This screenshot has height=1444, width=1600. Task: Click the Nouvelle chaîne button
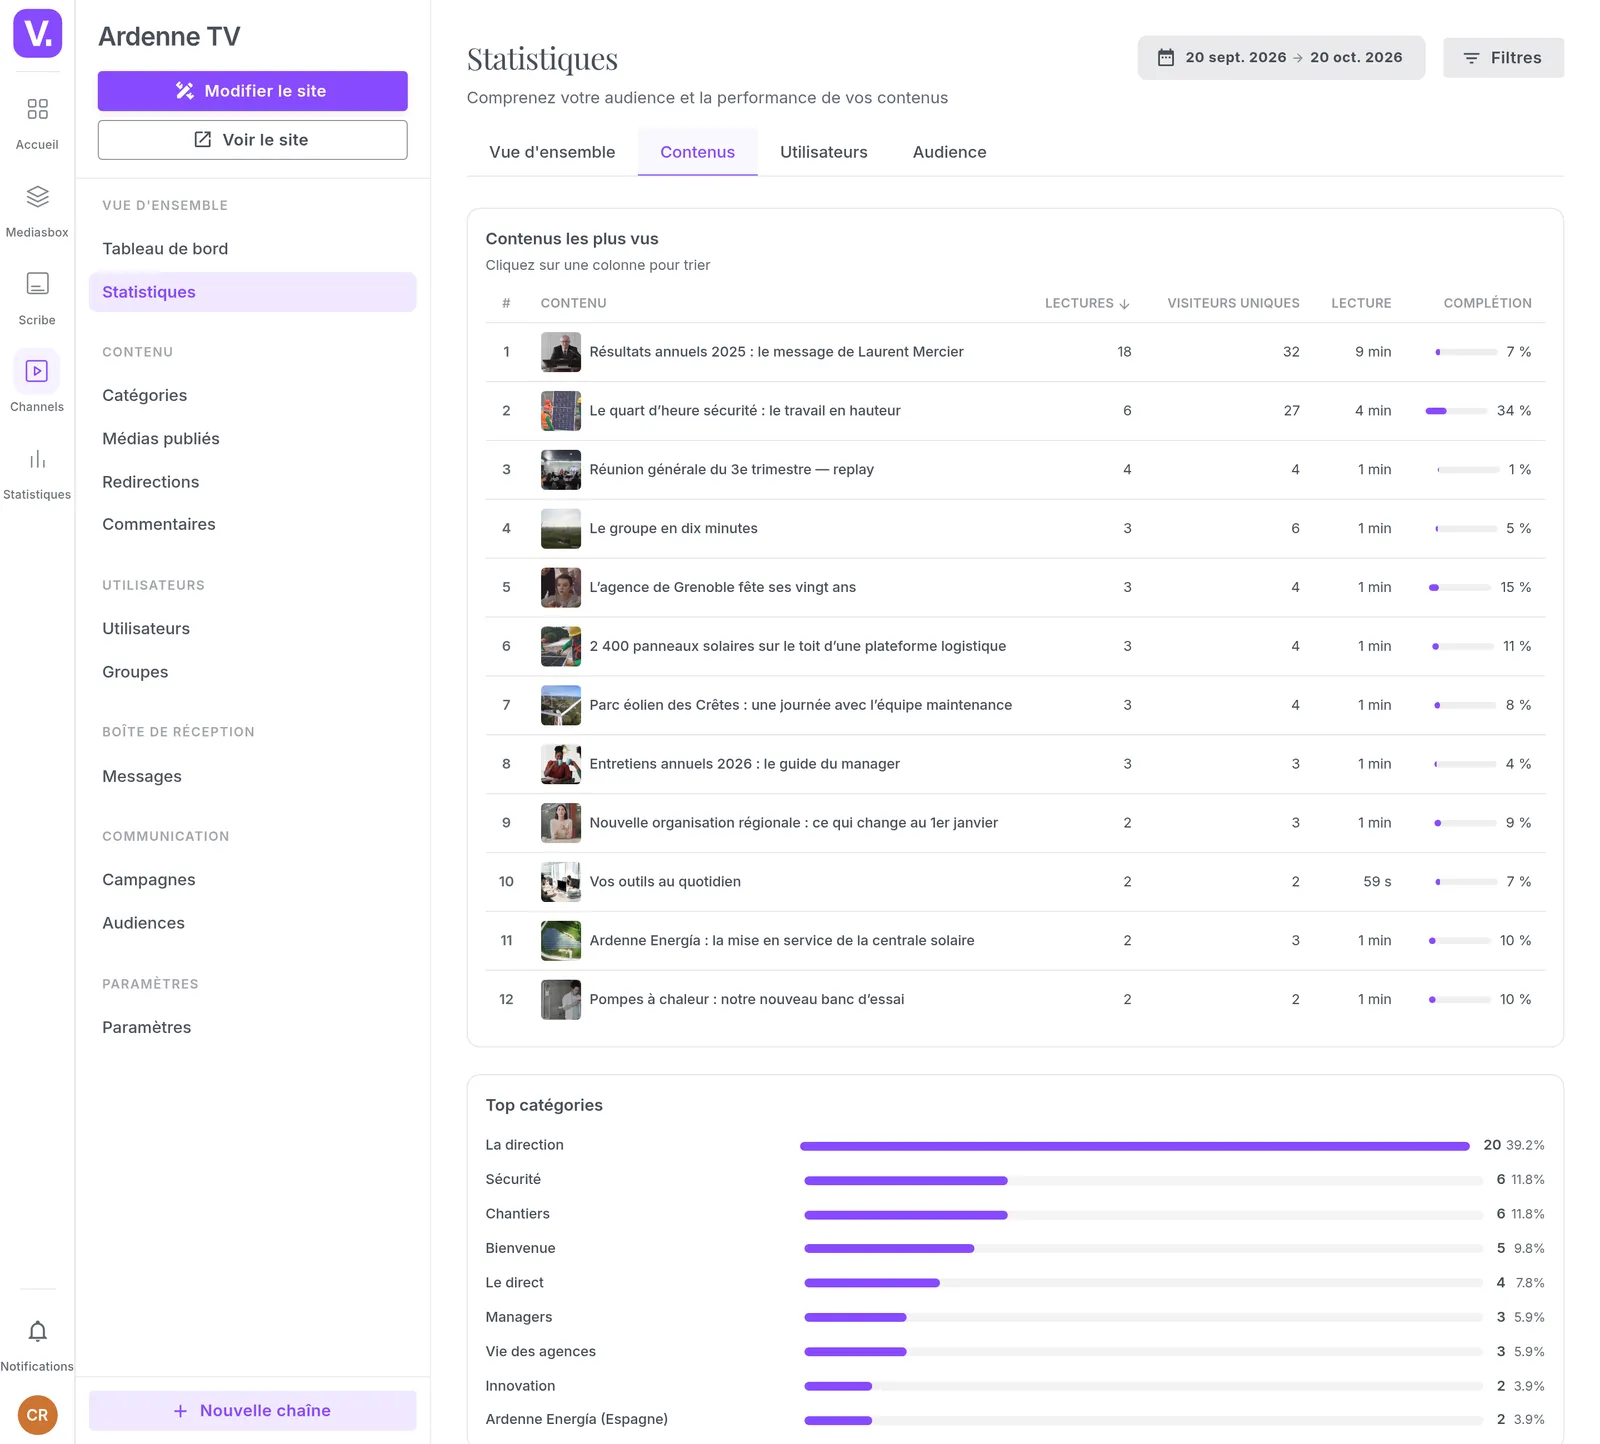point(252,1410)
